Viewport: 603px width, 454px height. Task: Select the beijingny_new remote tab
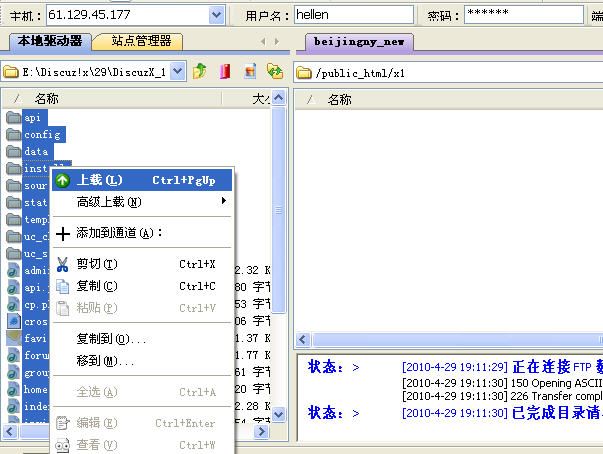coord(357,42)
